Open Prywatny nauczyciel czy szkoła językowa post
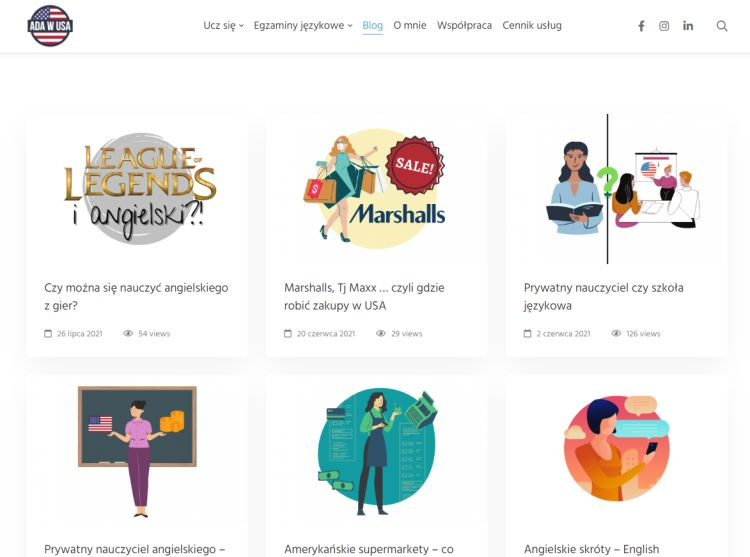750x557 pixels. point(604,296)
